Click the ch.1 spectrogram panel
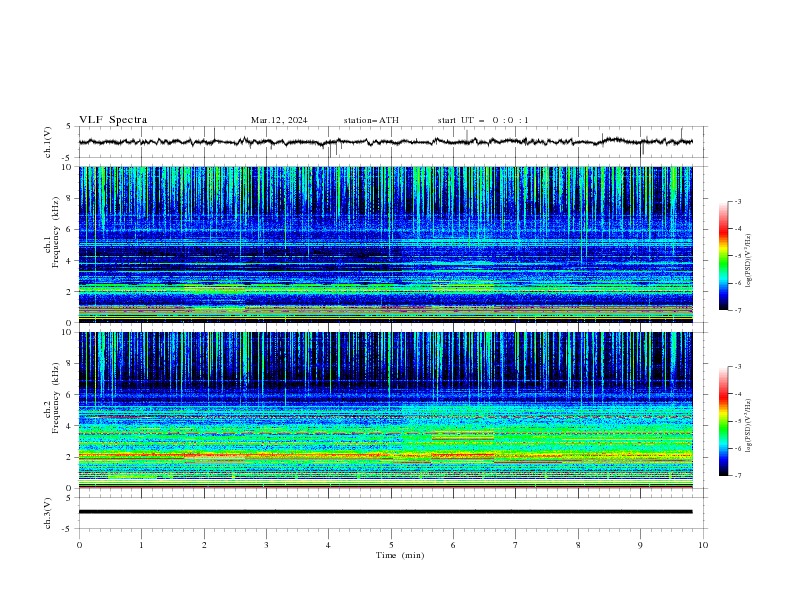 click(386, 244)
